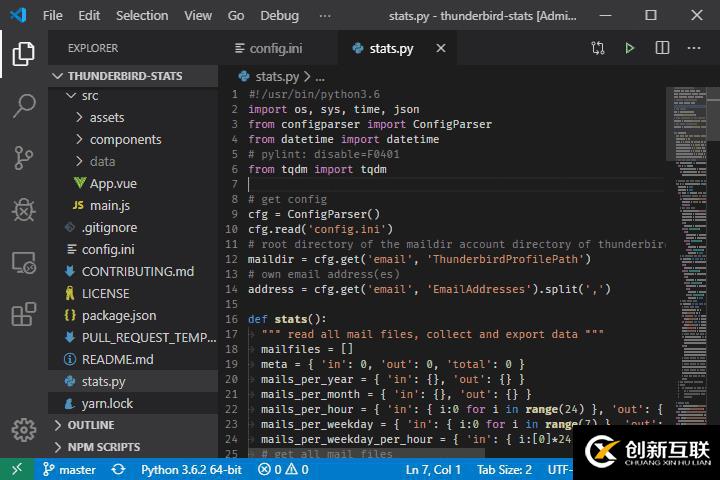
Task: Open the Remote Explorer view icon
Action: click(x=23, y=263)
